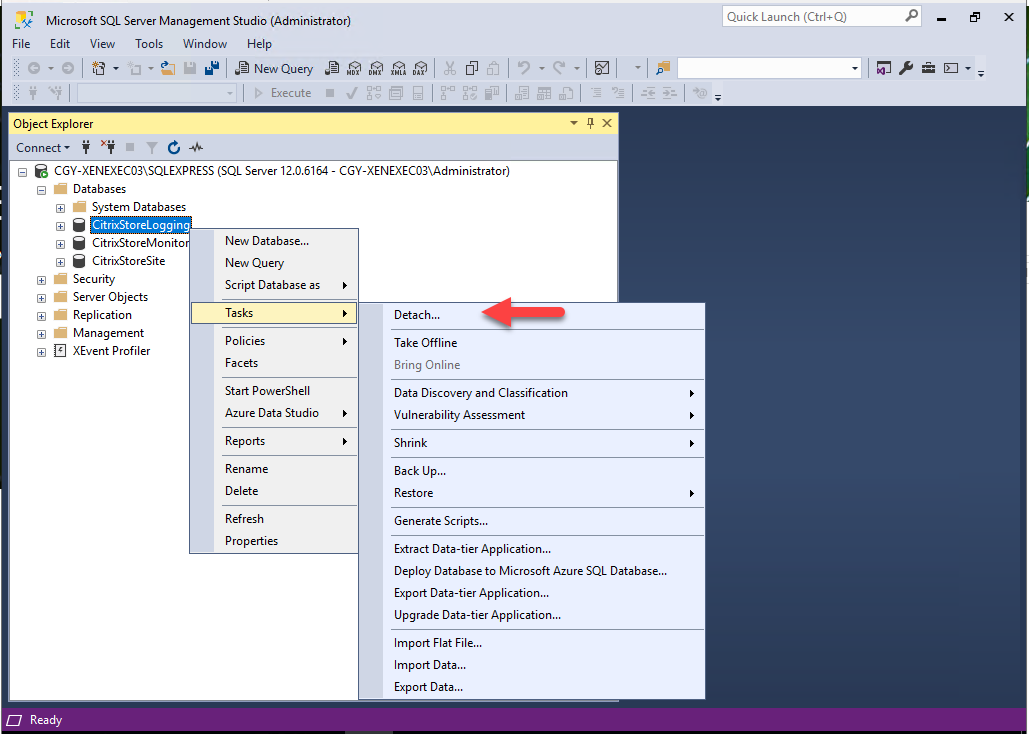Select the CitrixStoreLogging database

(x=140, y=225)
